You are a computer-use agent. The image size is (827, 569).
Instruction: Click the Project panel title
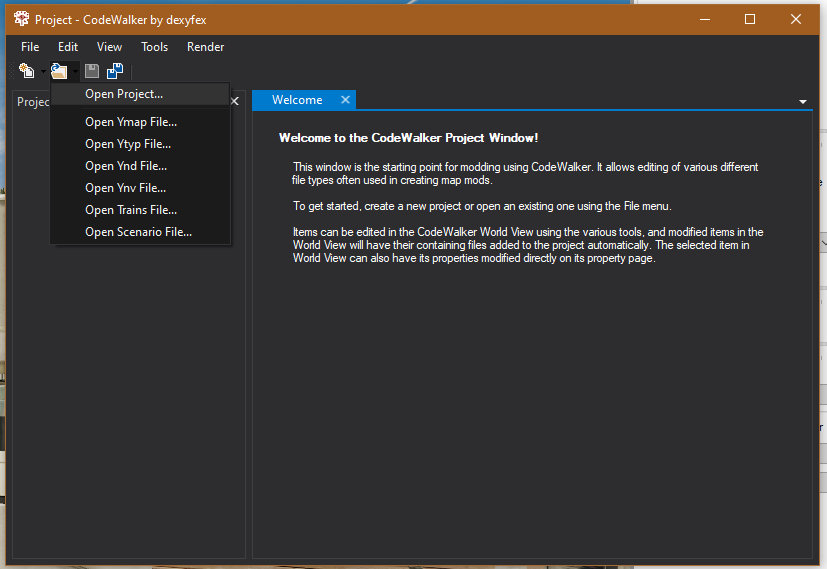33,102
